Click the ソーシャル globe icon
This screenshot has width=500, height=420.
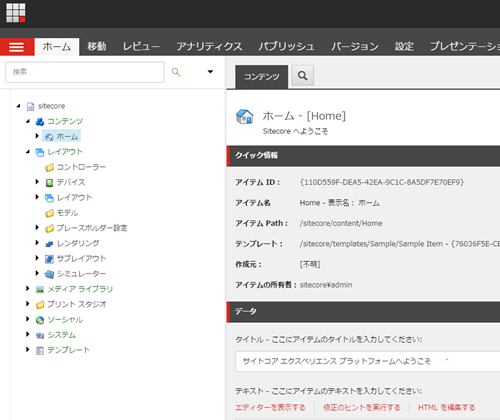[x=40, y=320]
